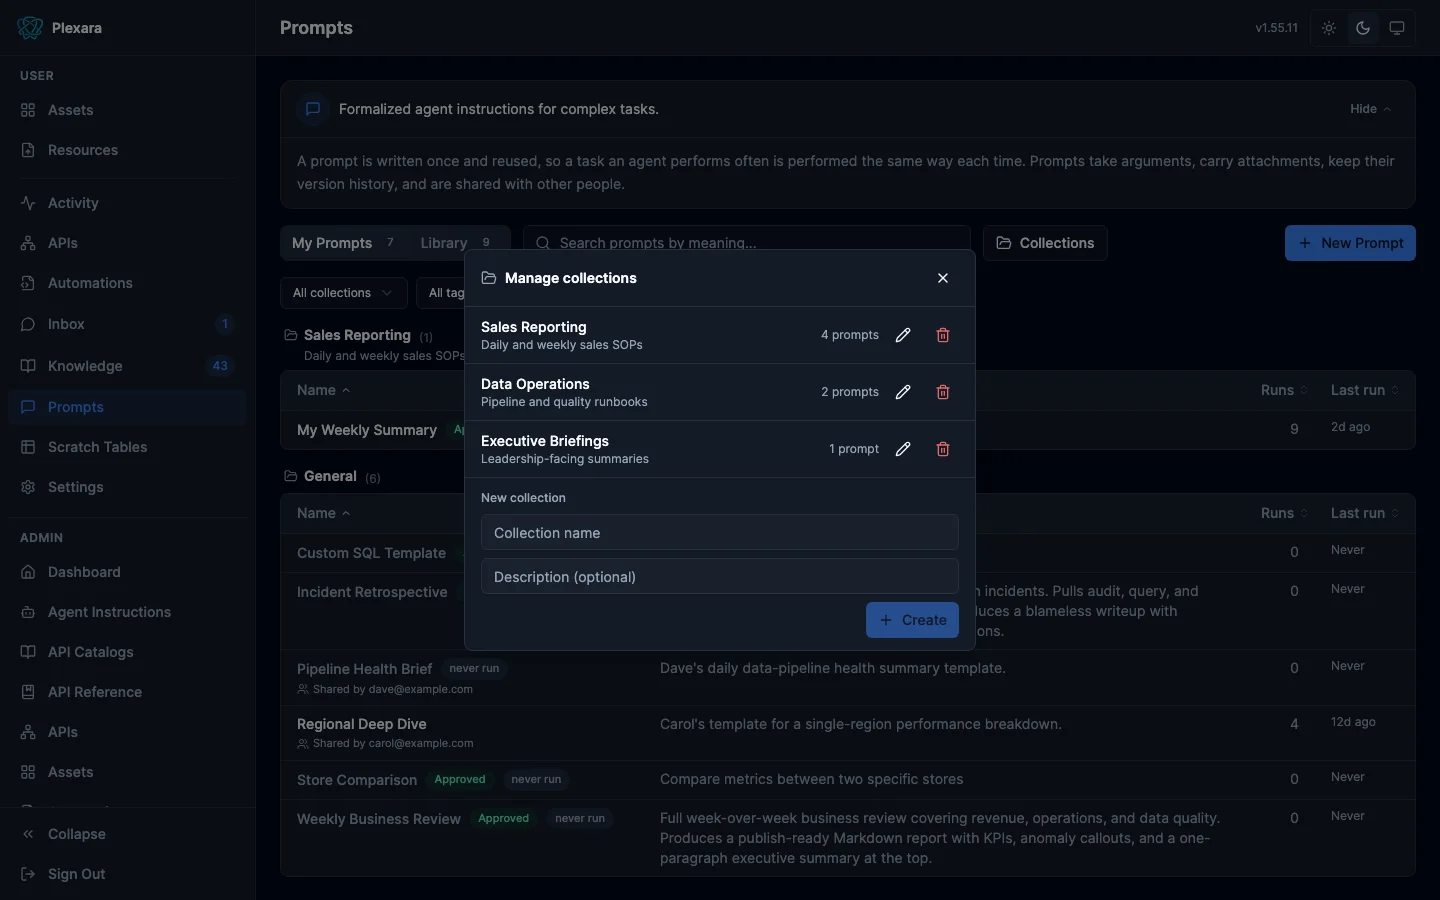Click the Data Operations collection row name

[535, 384]
